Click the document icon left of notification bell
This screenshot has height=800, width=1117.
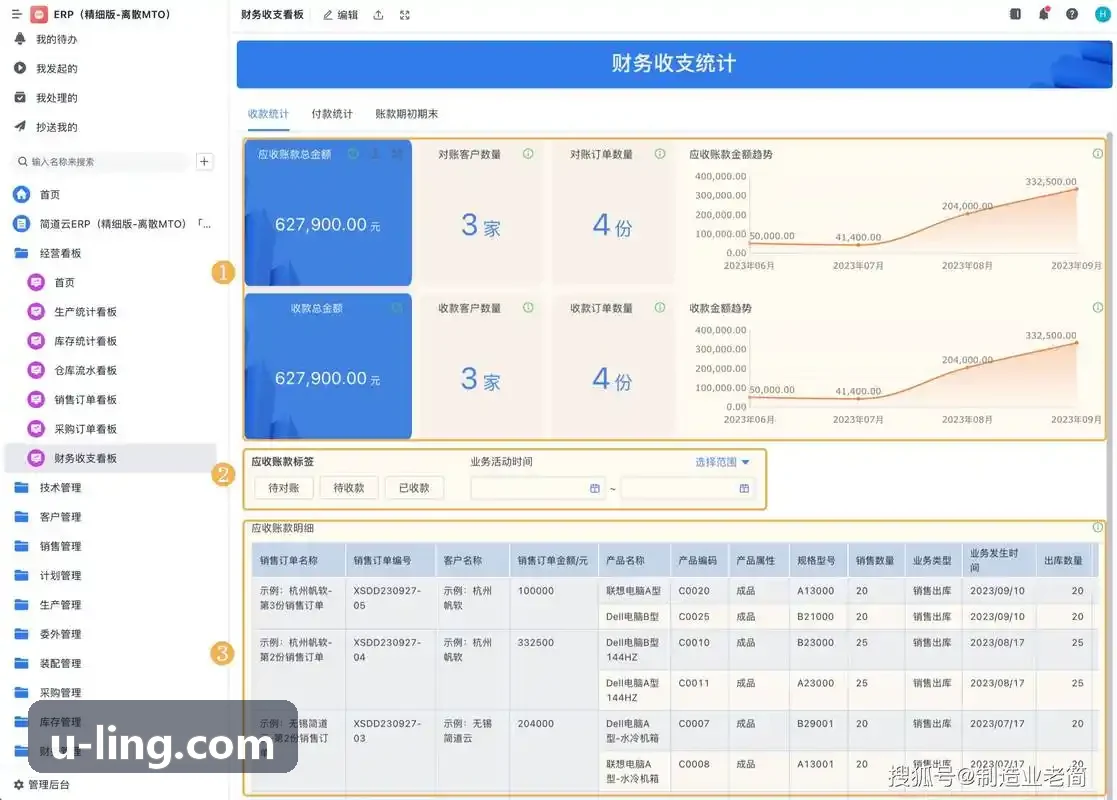coord(1015,14)
